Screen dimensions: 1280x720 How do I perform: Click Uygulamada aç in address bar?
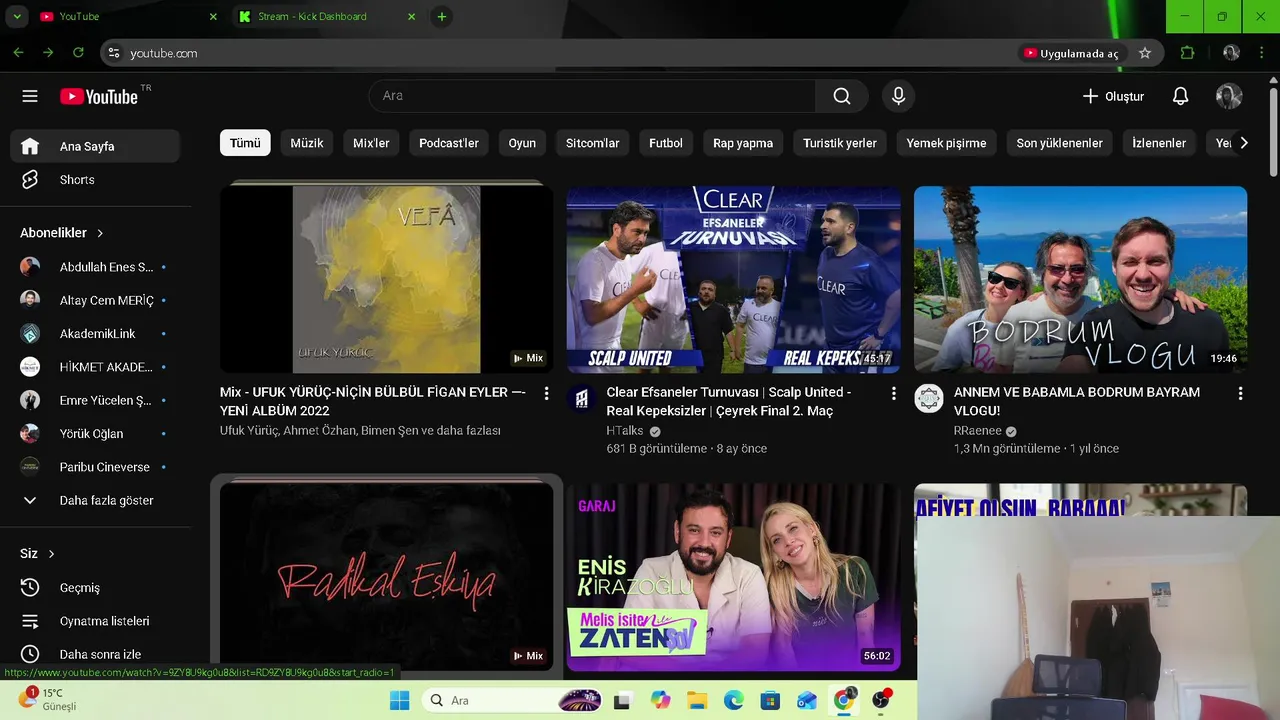[x=1070, y=53]
